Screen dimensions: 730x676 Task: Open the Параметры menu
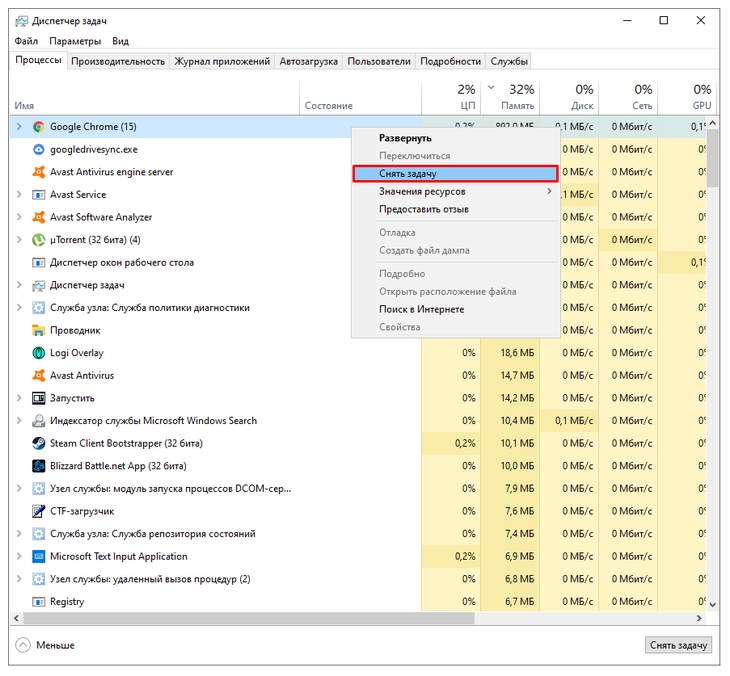coord(75,41)
